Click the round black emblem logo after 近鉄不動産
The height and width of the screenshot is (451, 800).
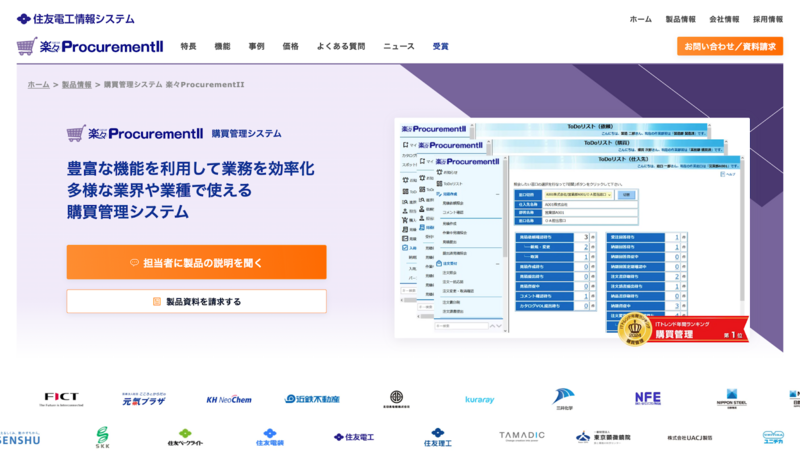pos(396,399)
